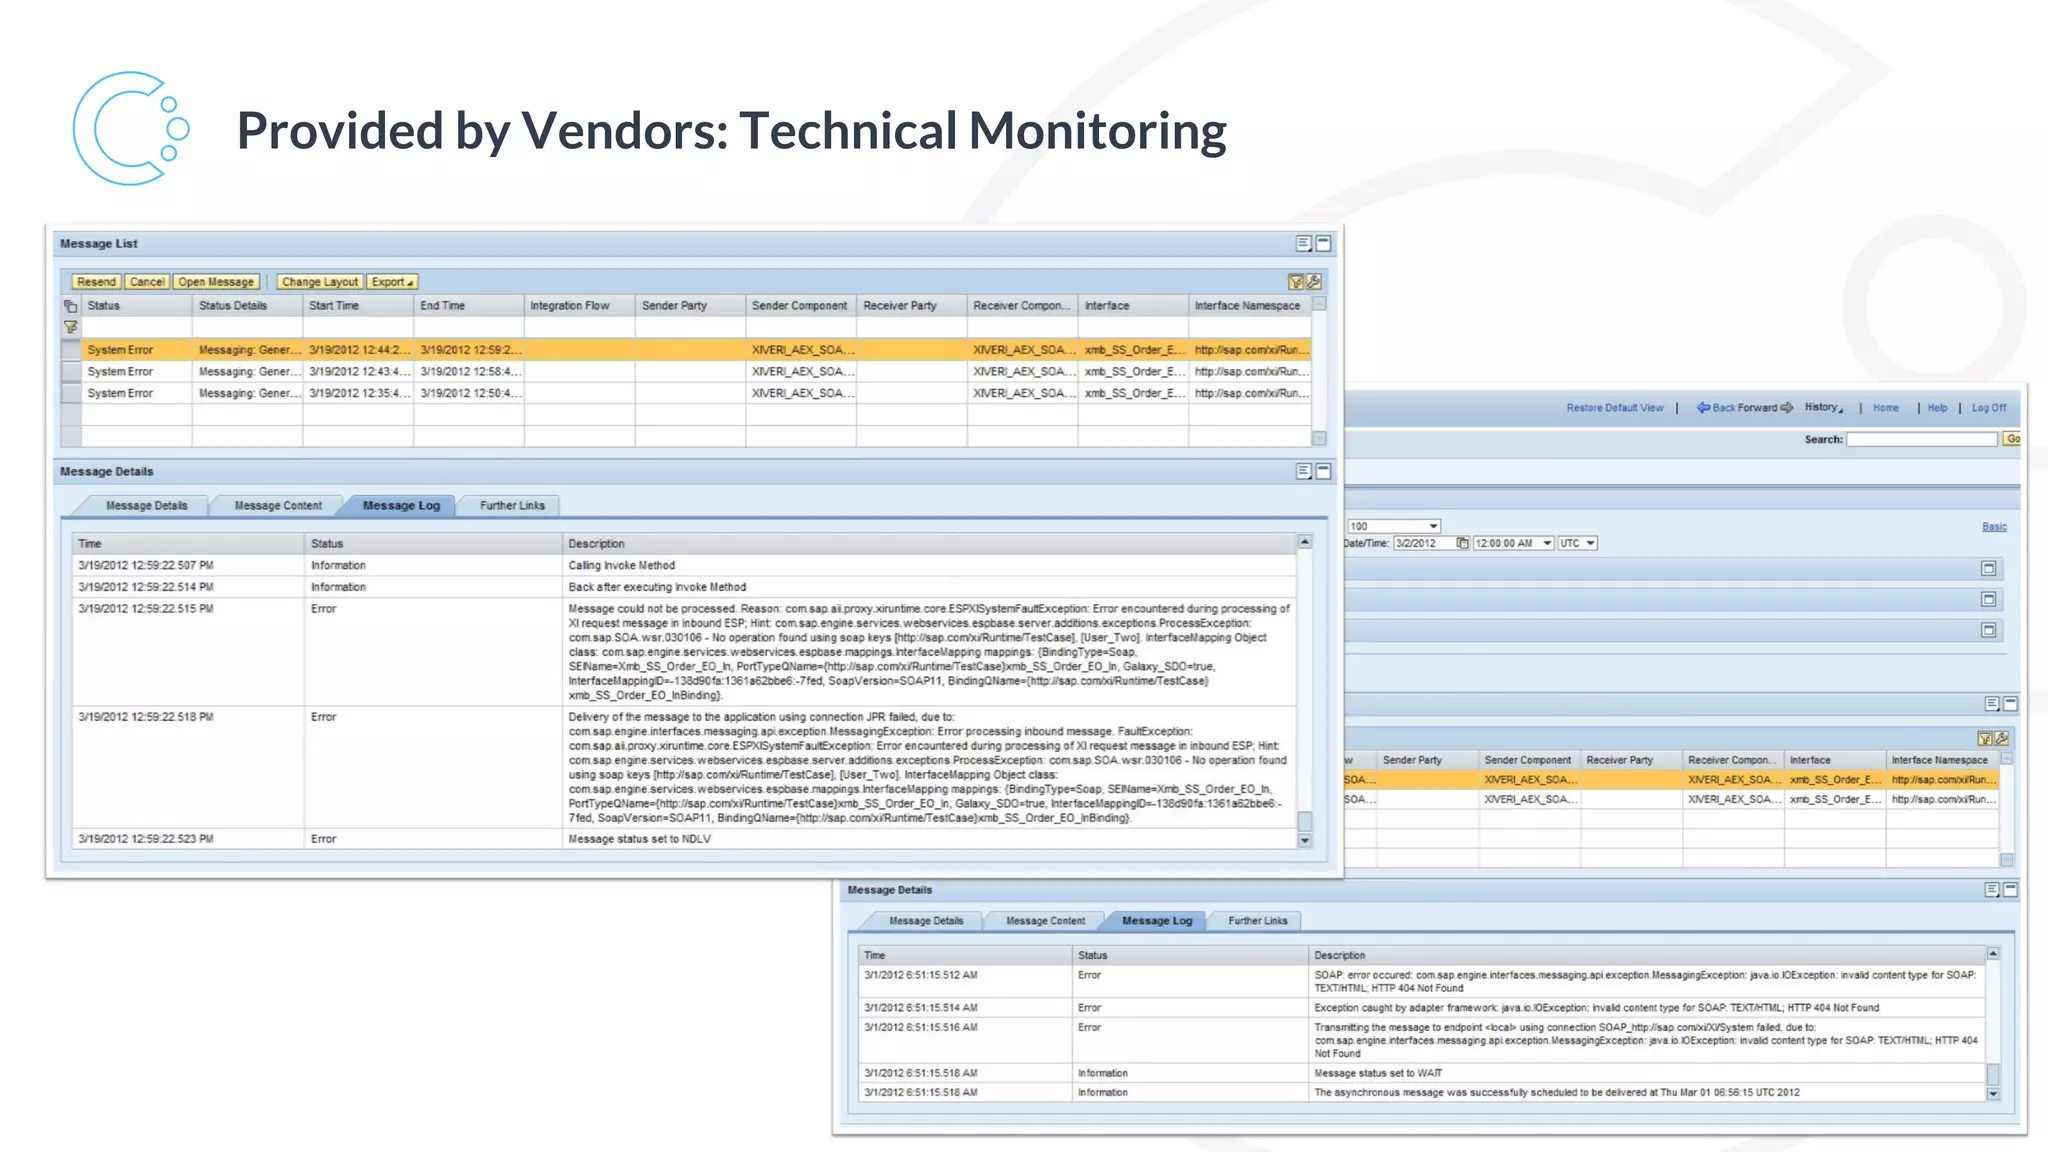The width and height of the screenshot is (2048, 1152).
Task: Click the Change Layout button
Action: (x=320, y=282)
